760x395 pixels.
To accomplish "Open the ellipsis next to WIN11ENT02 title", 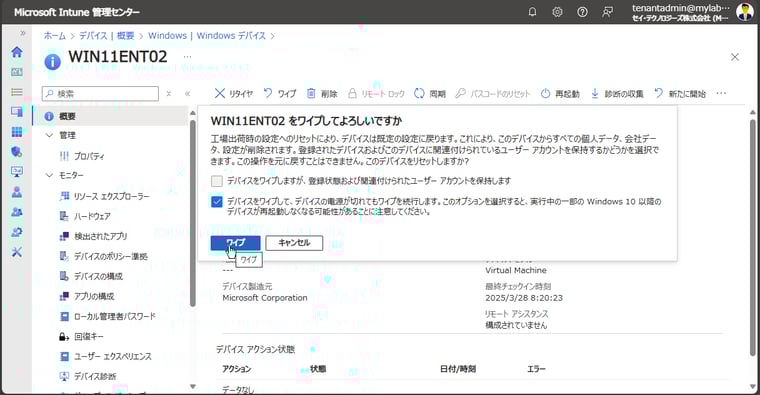I will (x=187, y=57).
